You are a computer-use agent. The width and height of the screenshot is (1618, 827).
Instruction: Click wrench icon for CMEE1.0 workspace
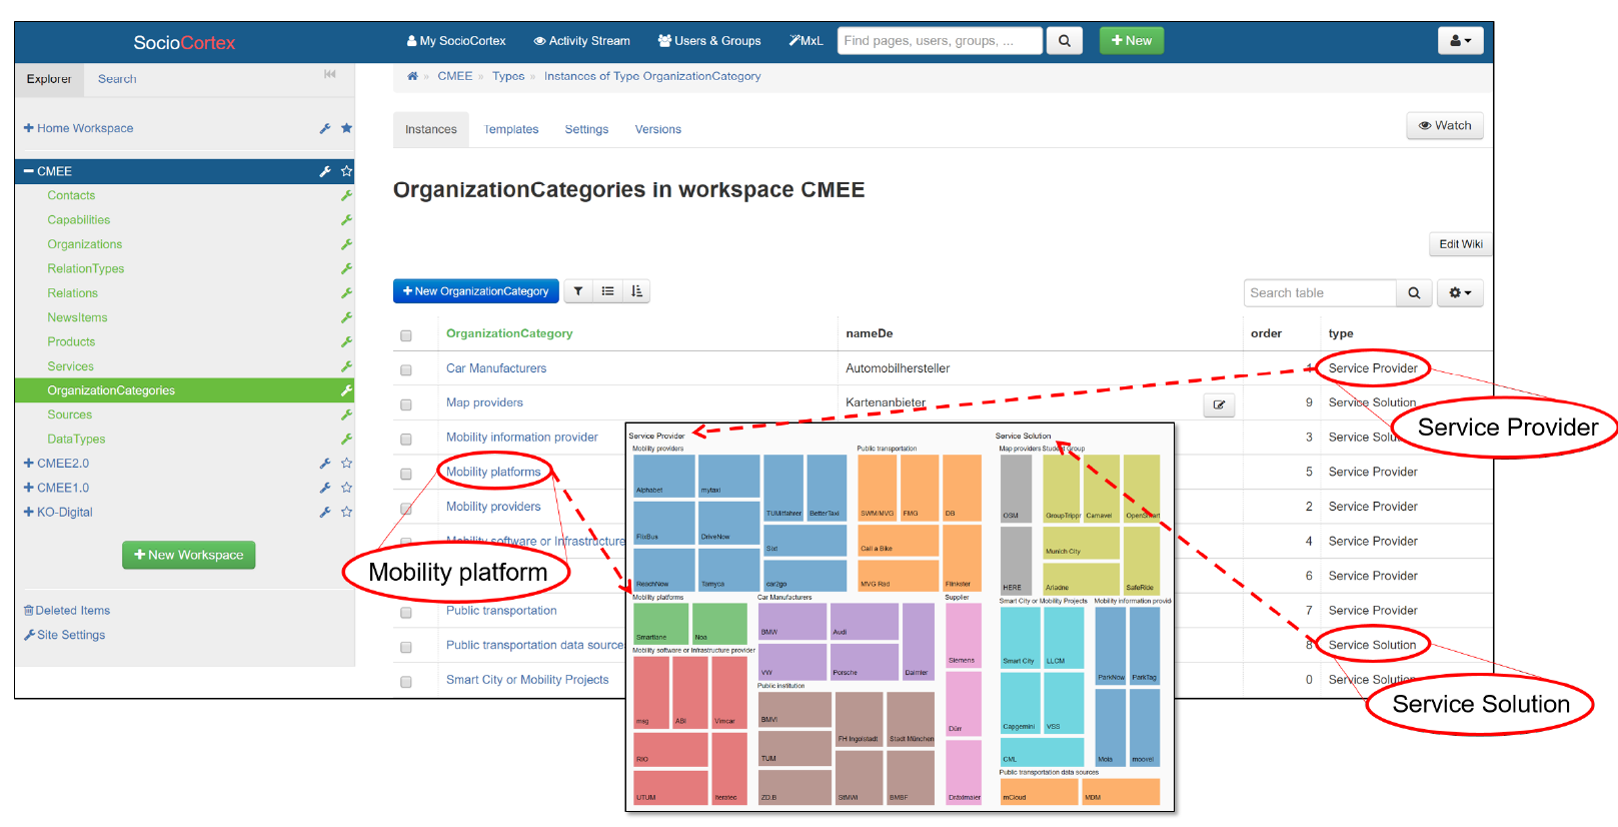point(325,487)
